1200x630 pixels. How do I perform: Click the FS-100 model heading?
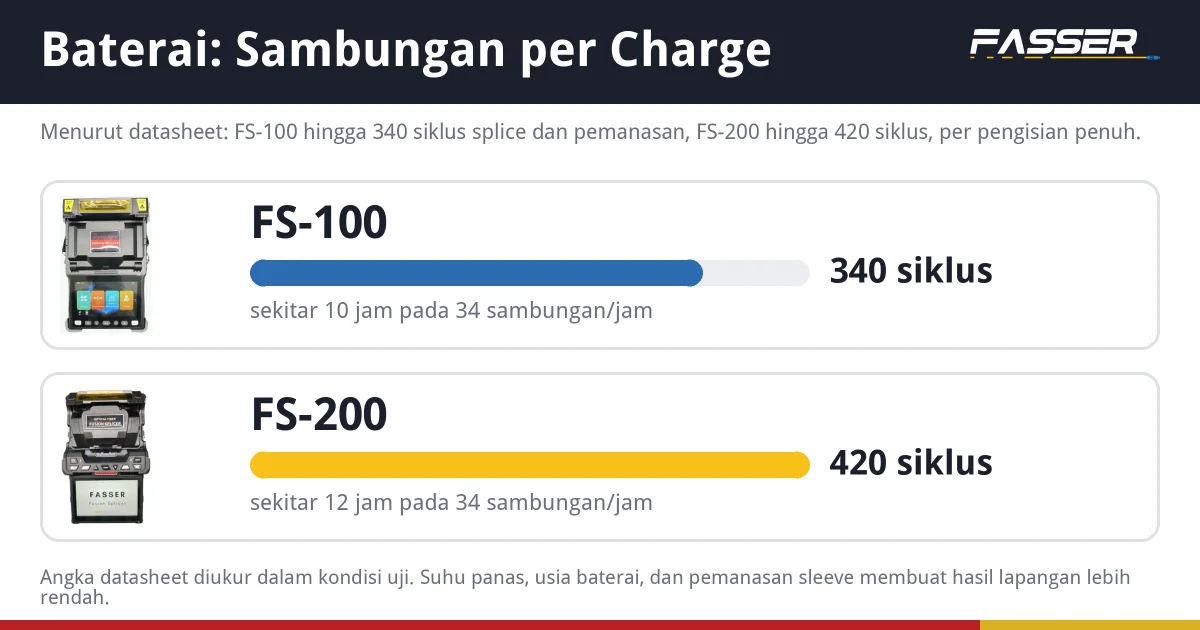[x=319, y=222]
